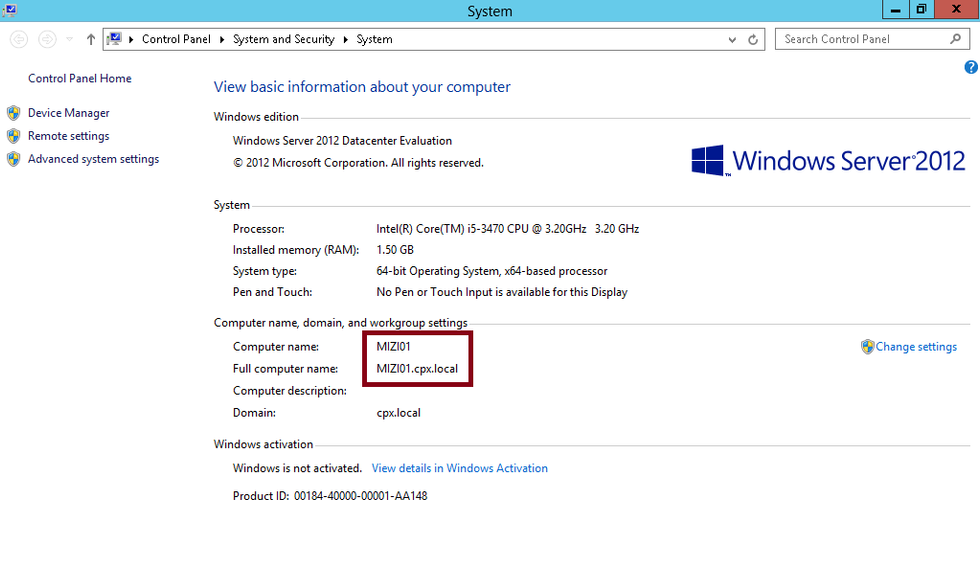Viewport: 980px width, 567px height.
Task: Click the shield icon beside Advanced system settings
Action: 14,159
